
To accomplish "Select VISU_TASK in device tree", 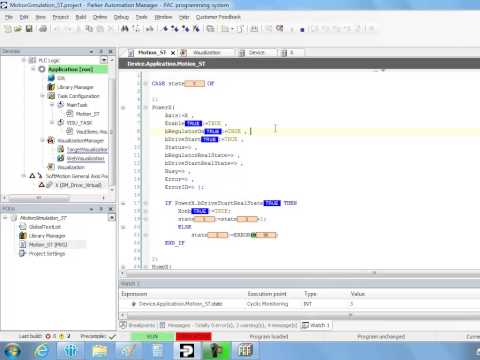I will (x=79, y=123).
